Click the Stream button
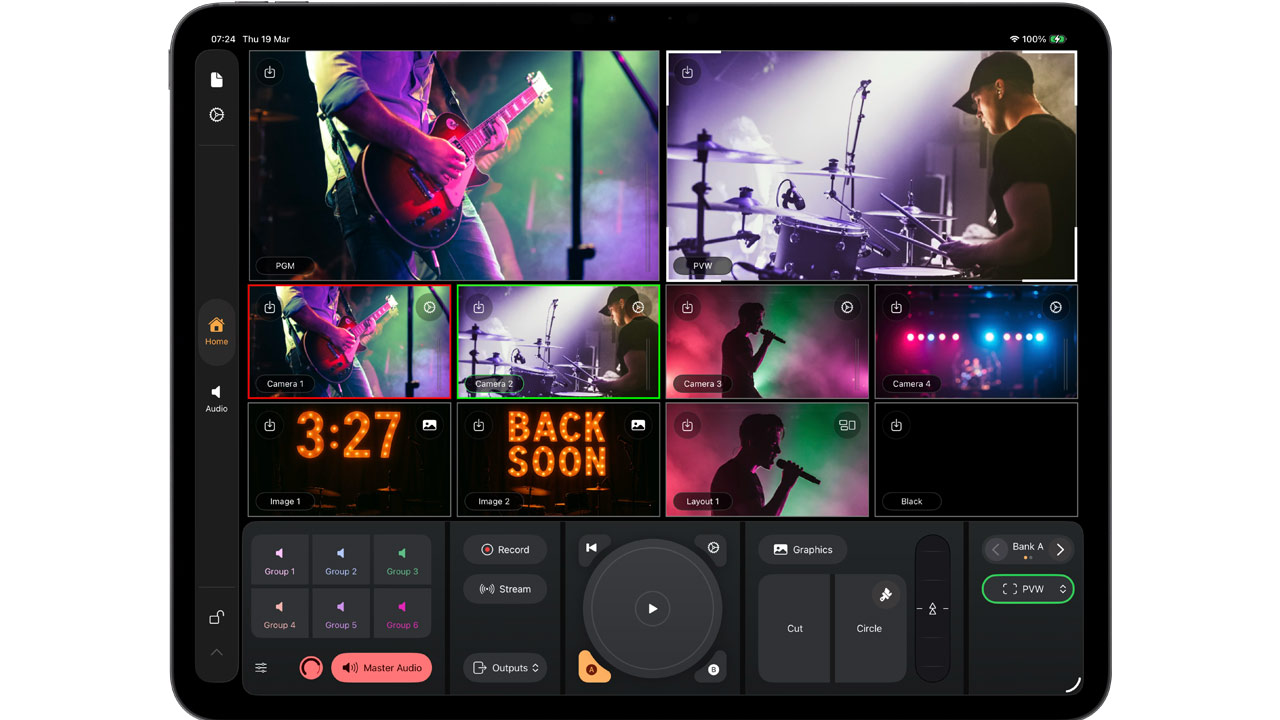The height and width of the screenshot is (720, 1280). [x=505, y=589]
